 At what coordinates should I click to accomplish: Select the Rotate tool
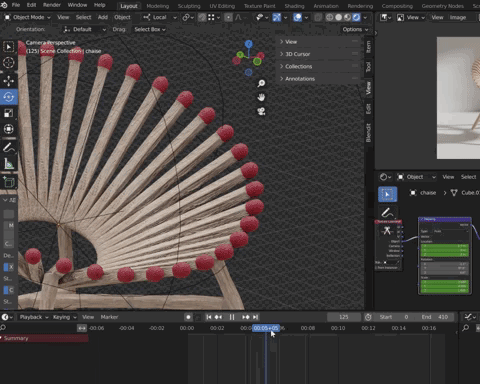click(9, 97)
